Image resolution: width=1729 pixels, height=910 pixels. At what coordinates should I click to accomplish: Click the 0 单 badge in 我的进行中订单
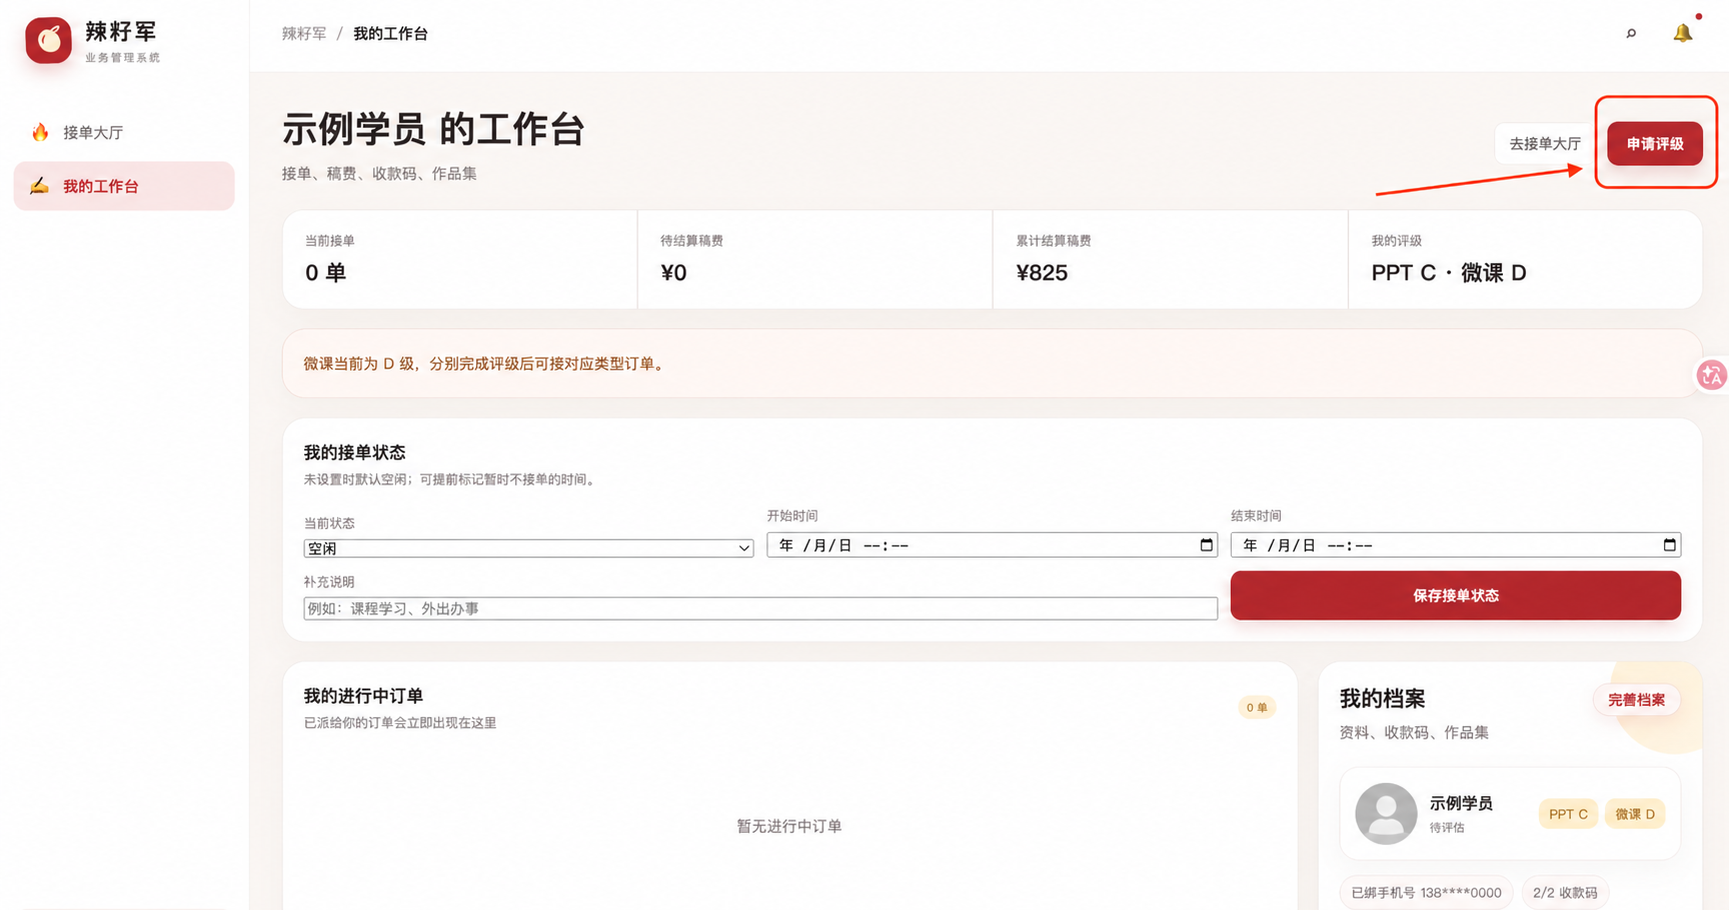point(1257,707)
